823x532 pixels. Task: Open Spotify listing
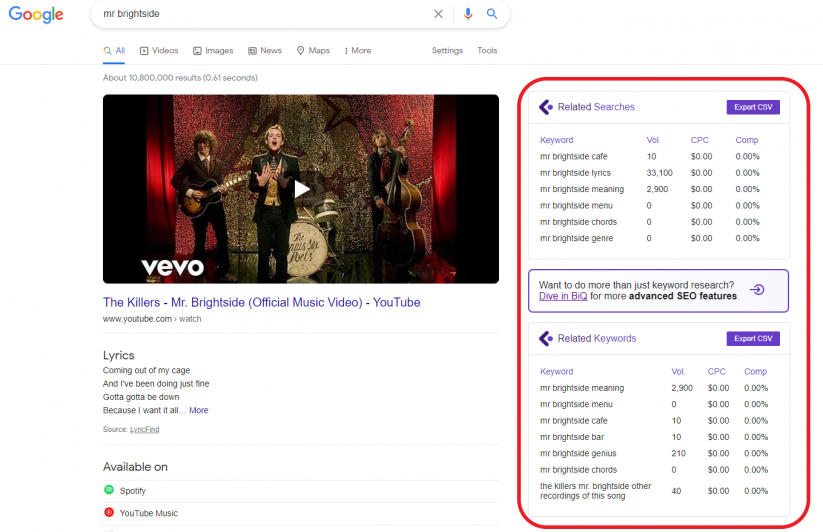click(133, 491)
